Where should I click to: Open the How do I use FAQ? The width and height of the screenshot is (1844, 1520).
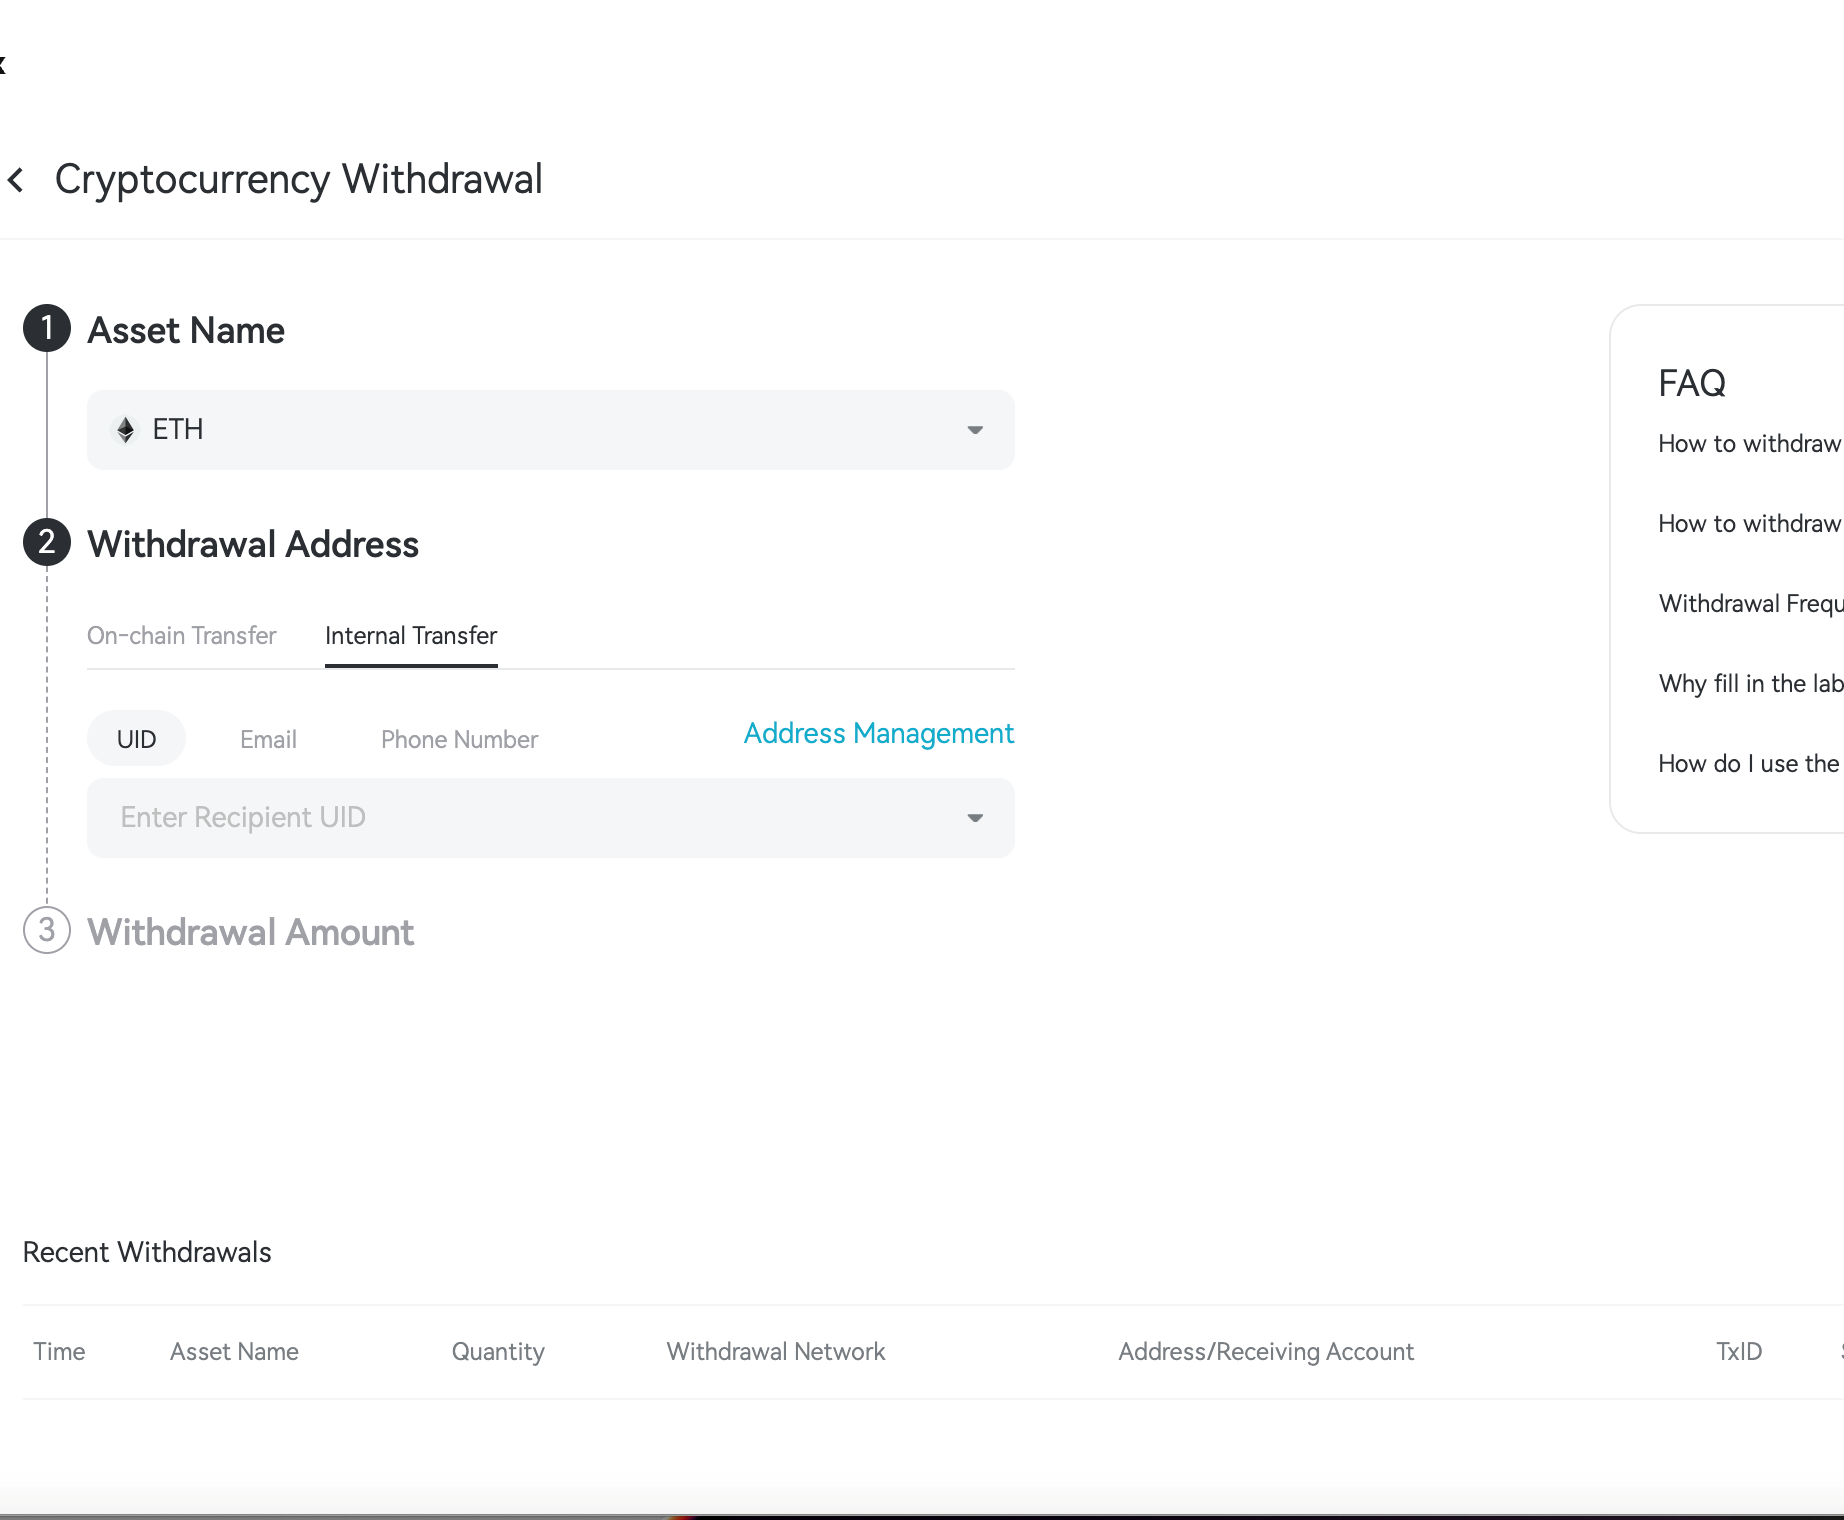[1748, 764]
